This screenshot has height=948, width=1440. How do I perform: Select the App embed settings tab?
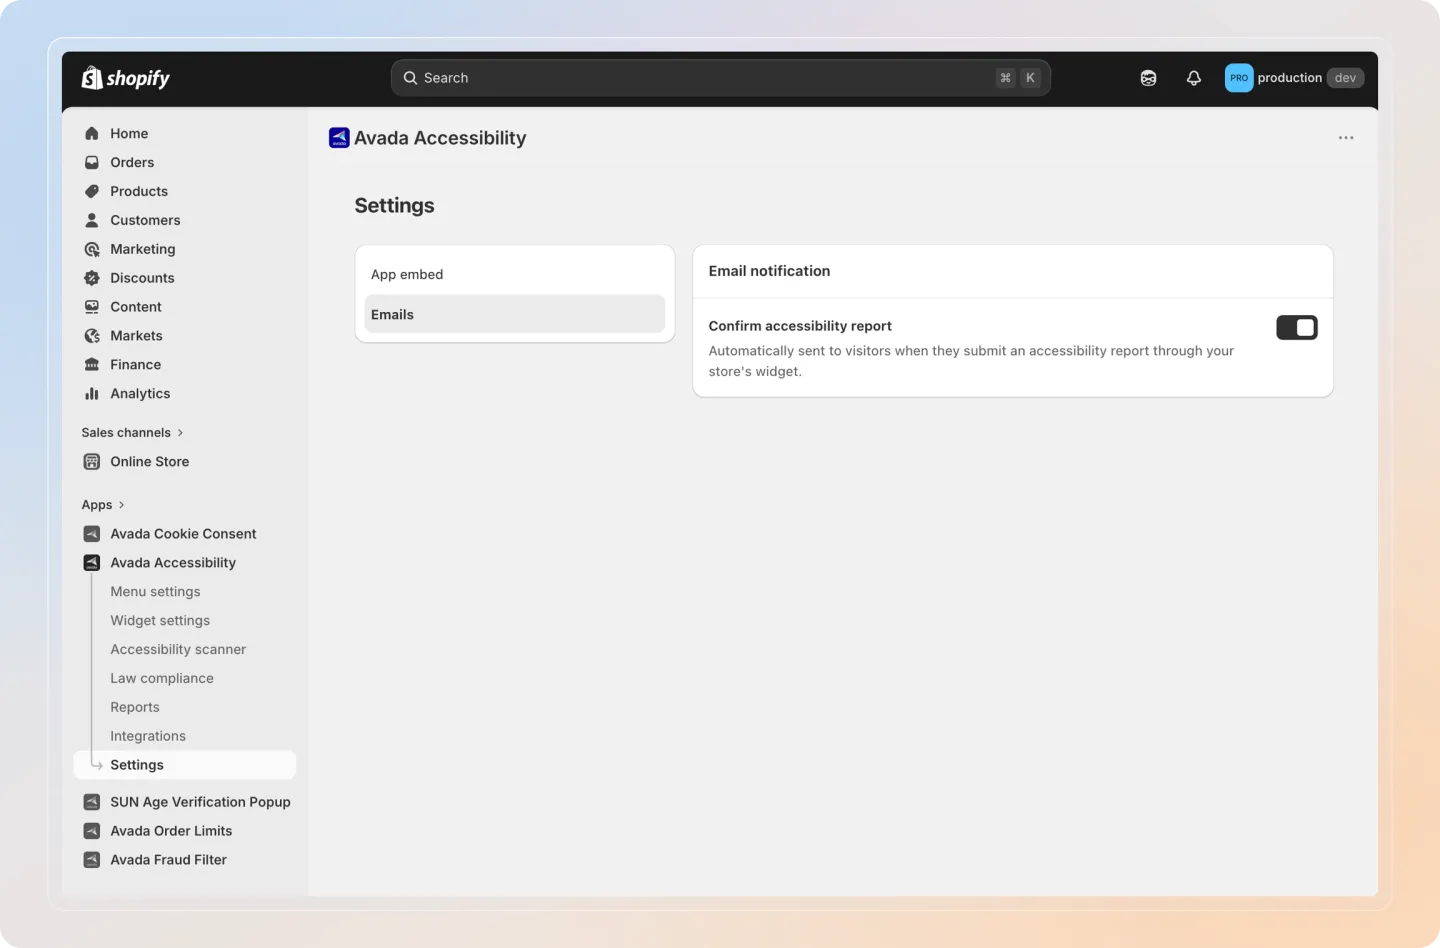click(515, 274)
